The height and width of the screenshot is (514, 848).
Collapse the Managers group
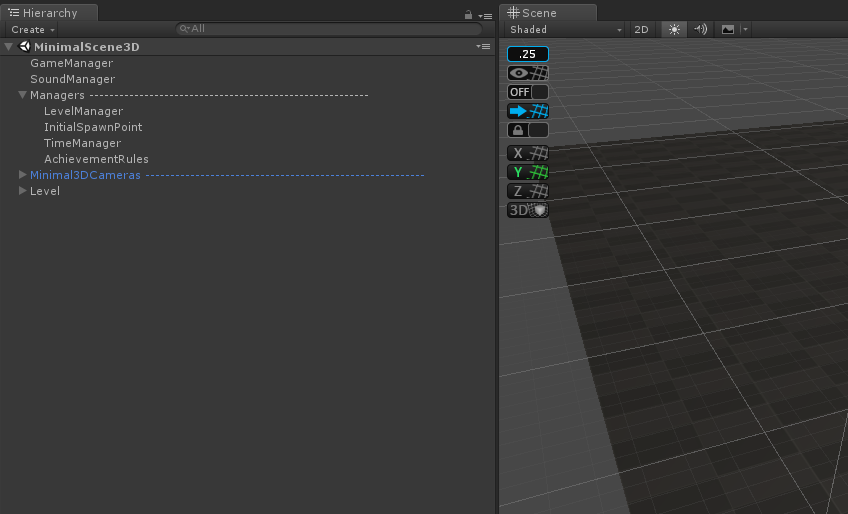tap(22, 95)
